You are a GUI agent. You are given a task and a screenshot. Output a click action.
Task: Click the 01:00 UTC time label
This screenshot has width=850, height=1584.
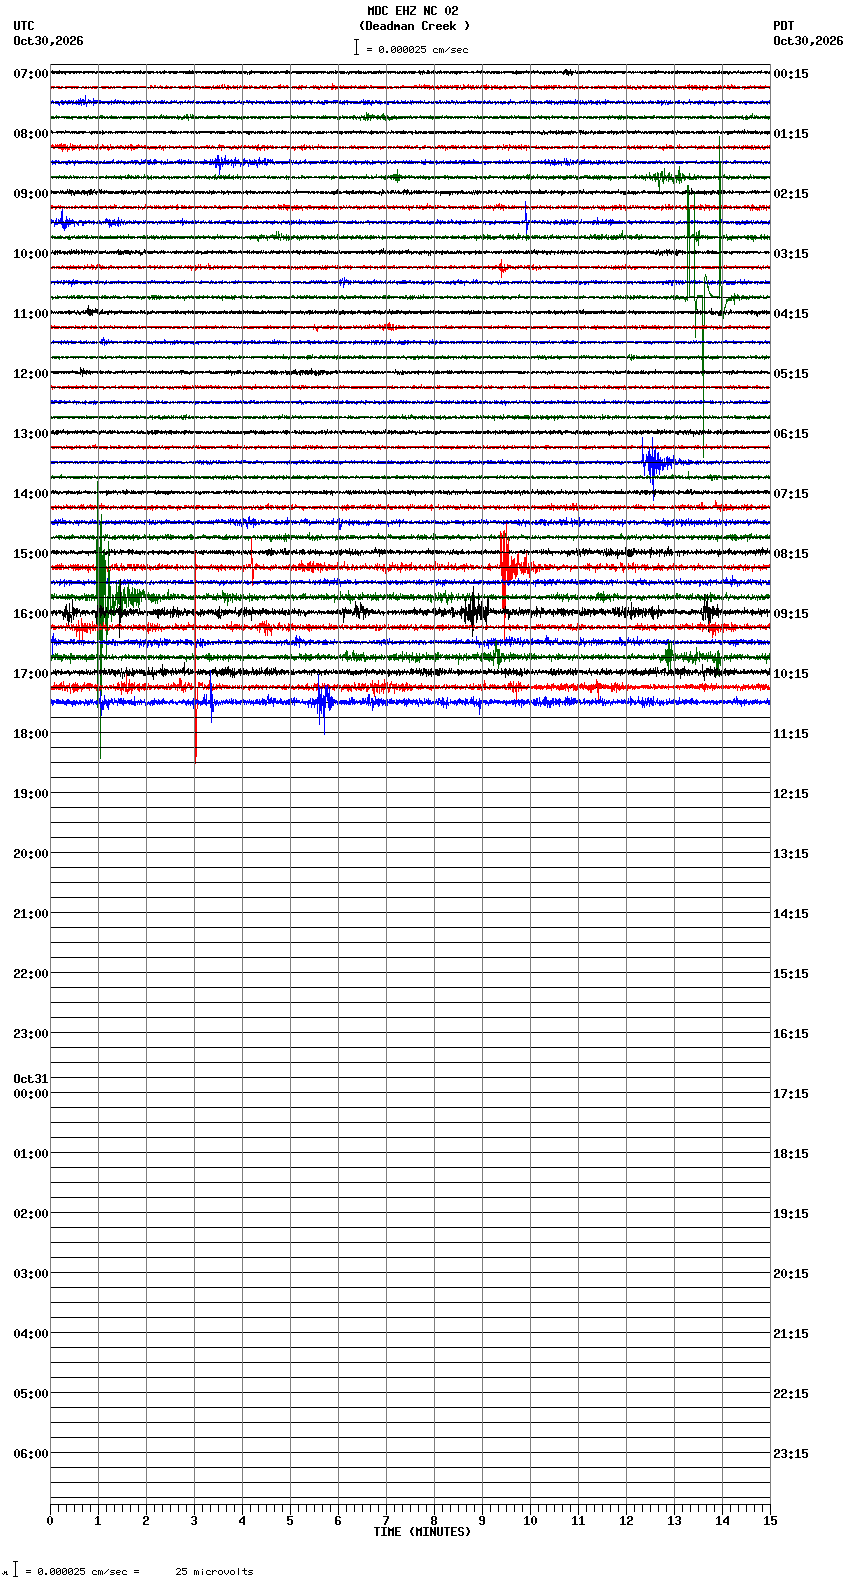point(31,1153)
